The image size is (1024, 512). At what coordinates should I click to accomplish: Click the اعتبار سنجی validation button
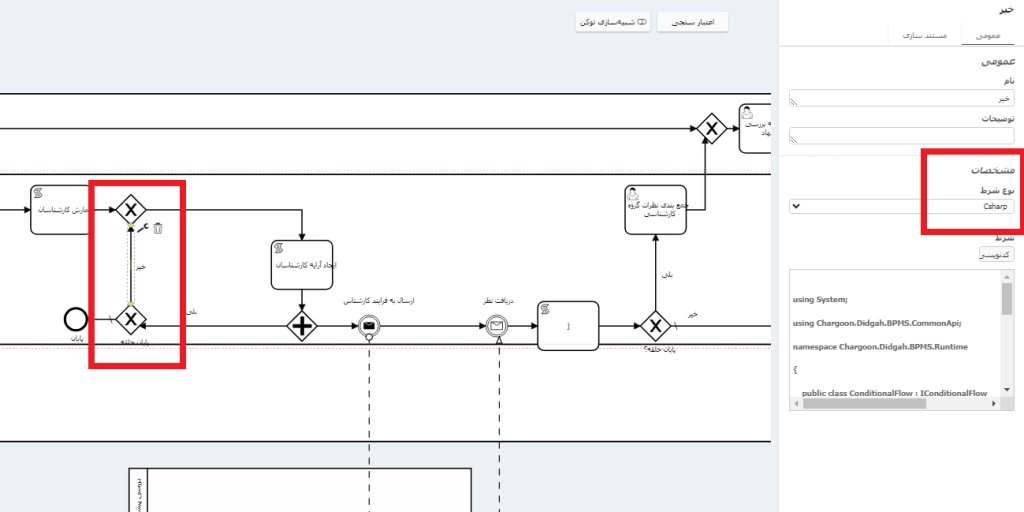pos(692,21)
